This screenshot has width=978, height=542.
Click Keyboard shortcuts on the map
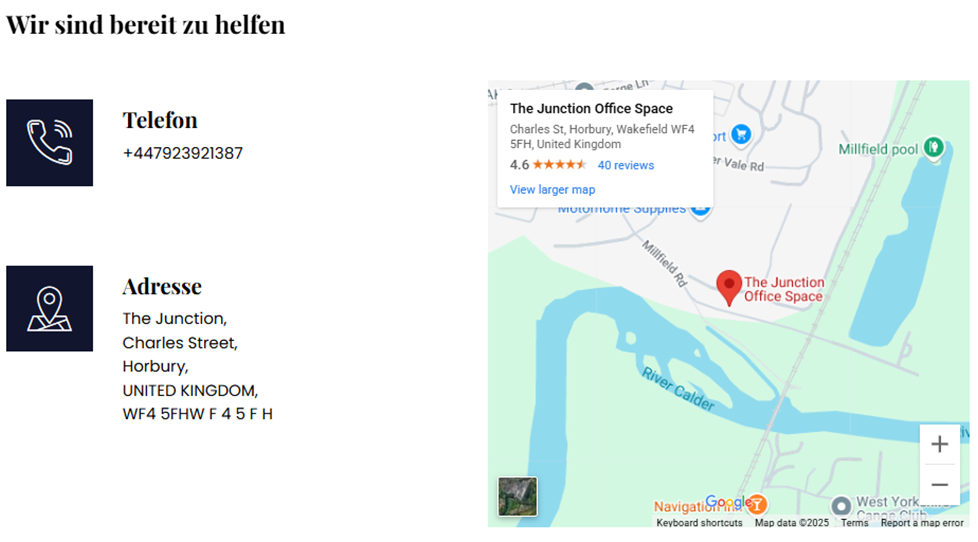699,523
